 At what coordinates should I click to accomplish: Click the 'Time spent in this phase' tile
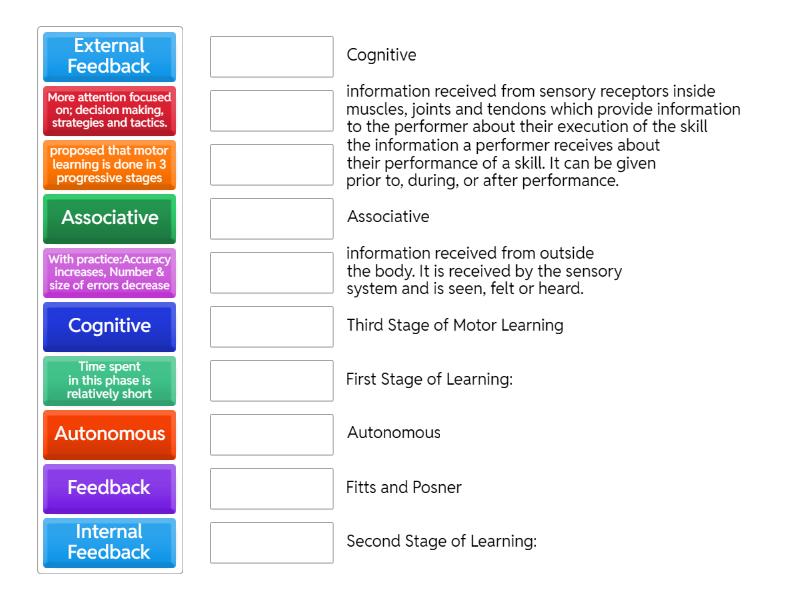pyautogui.click(x=108, y=380)
